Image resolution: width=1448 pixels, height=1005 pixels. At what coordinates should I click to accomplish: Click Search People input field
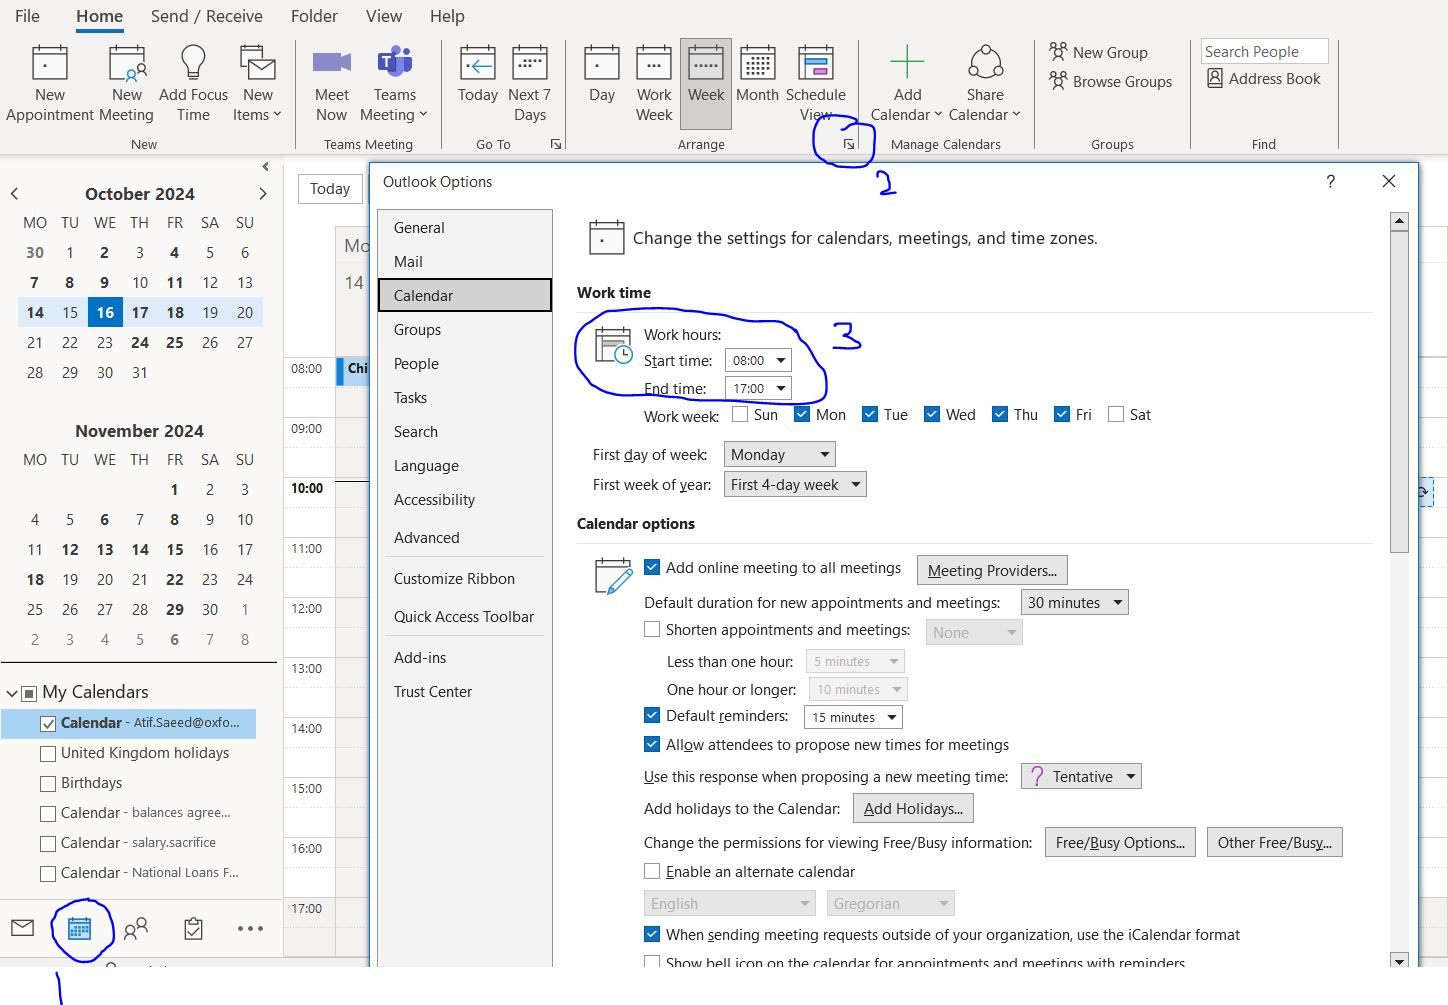coord(1265,51)
